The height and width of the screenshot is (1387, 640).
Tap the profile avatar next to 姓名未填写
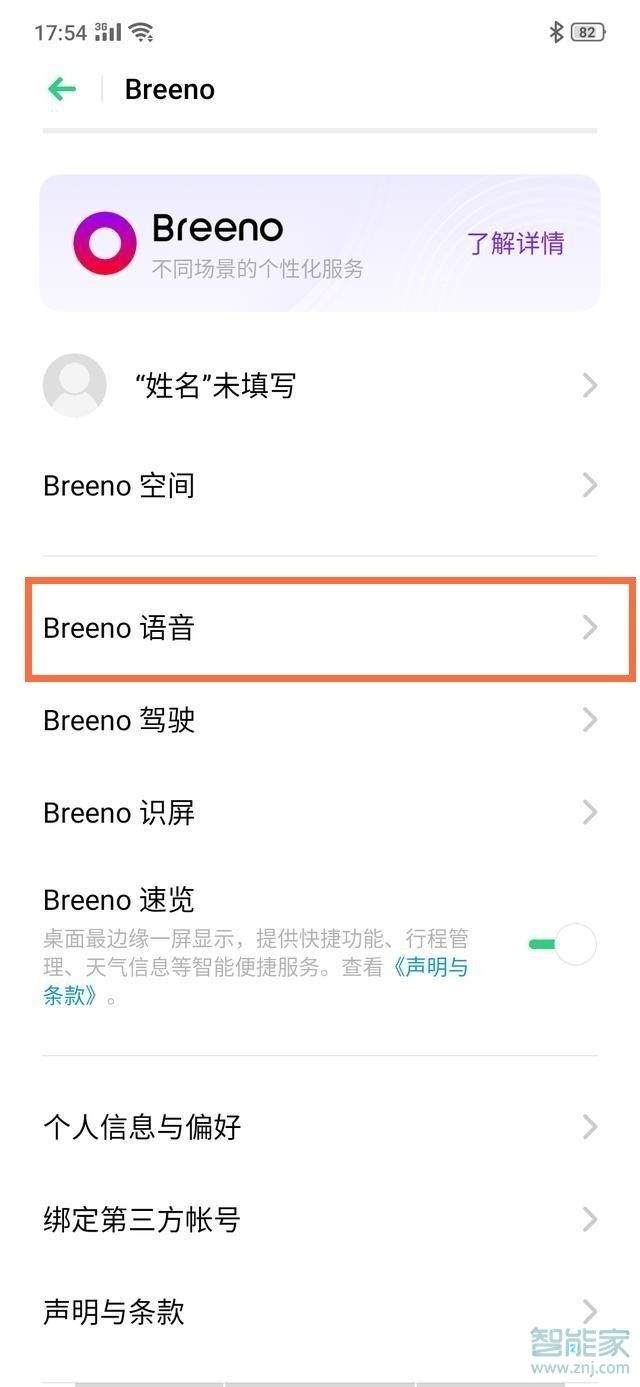coord(74,385)
